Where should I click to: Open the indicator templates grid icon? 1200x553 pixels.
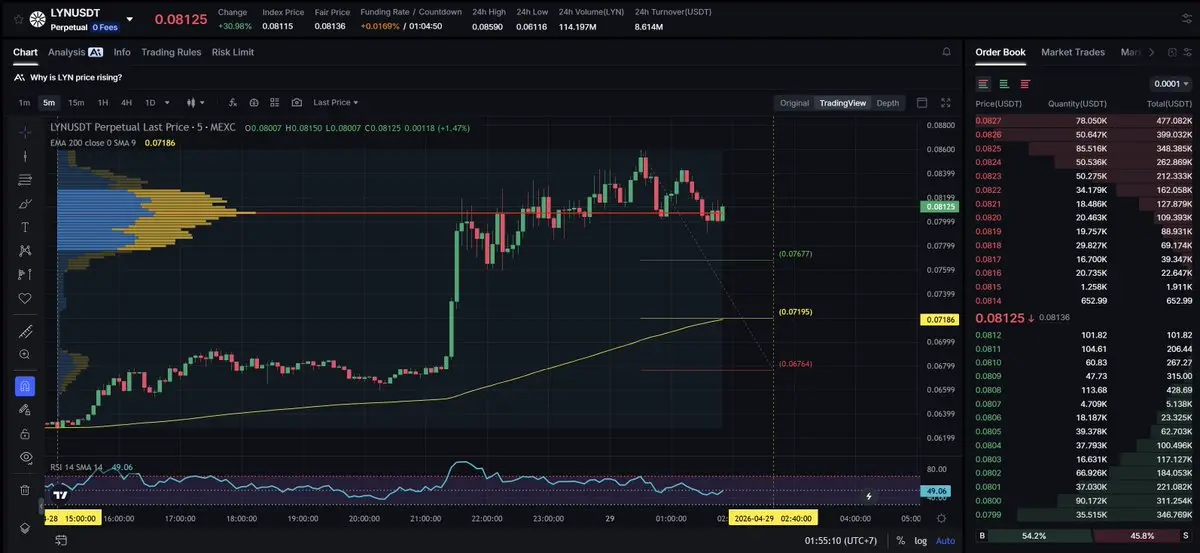coord(275,102)
